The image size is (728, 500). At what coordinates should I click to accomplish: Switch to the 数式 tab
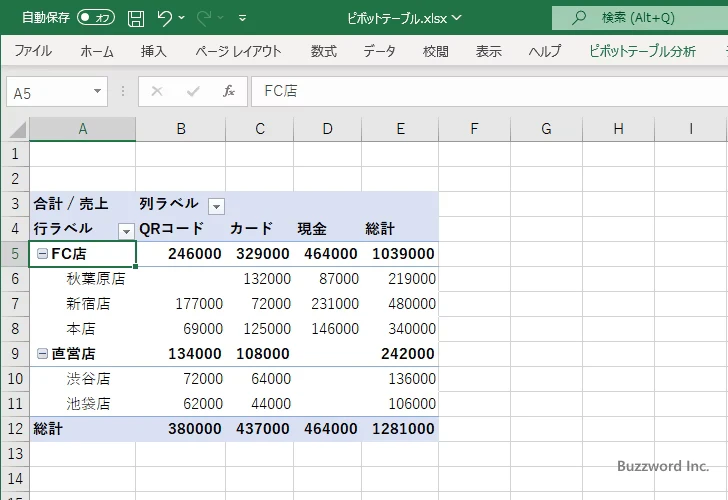pos(324,51)
